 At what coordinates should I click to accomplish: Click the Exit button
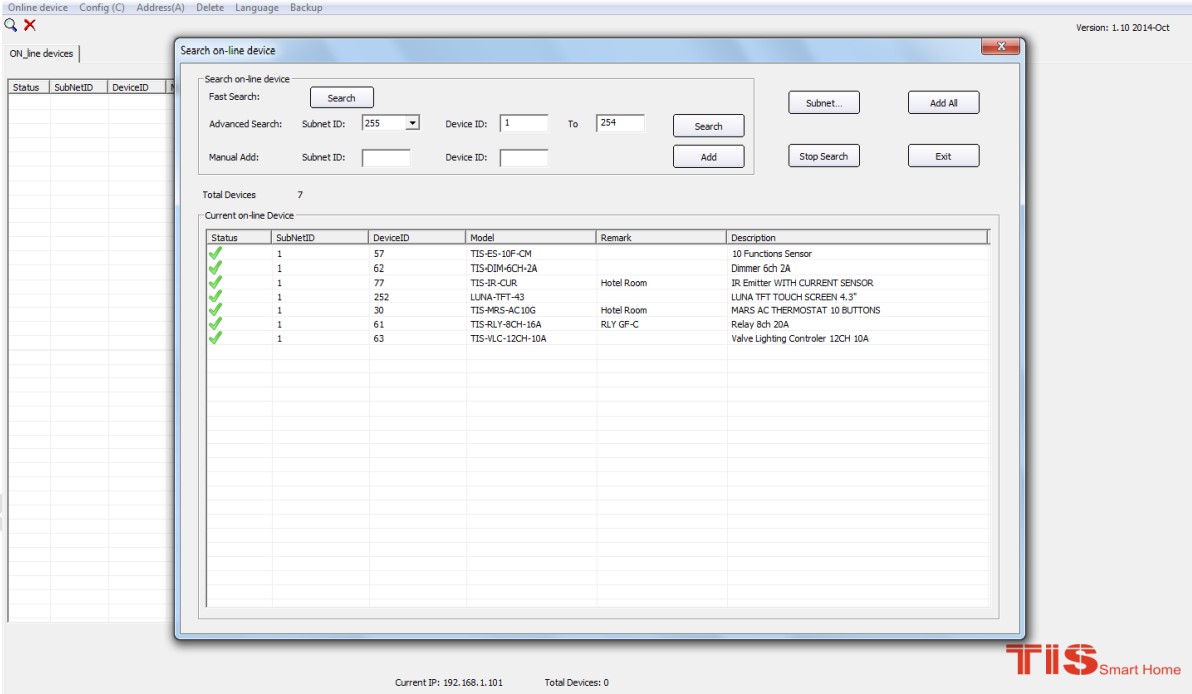pyautogui.click(x=943, y=156)
